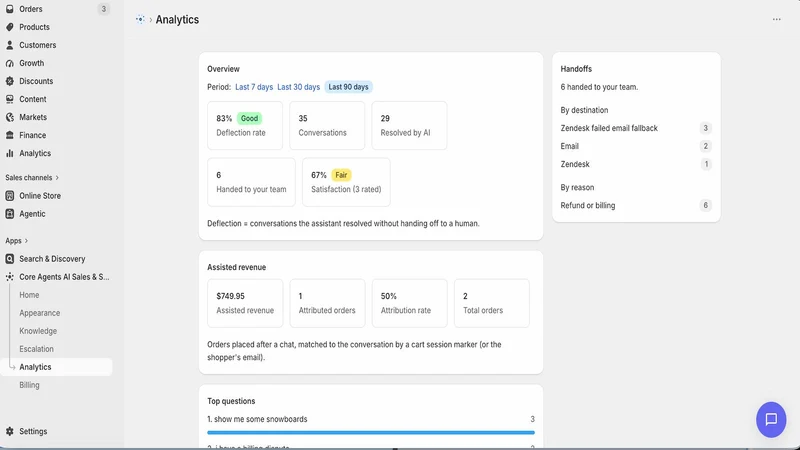
Task: Click the 50% Attribution rate card
Action: (410, 303)
